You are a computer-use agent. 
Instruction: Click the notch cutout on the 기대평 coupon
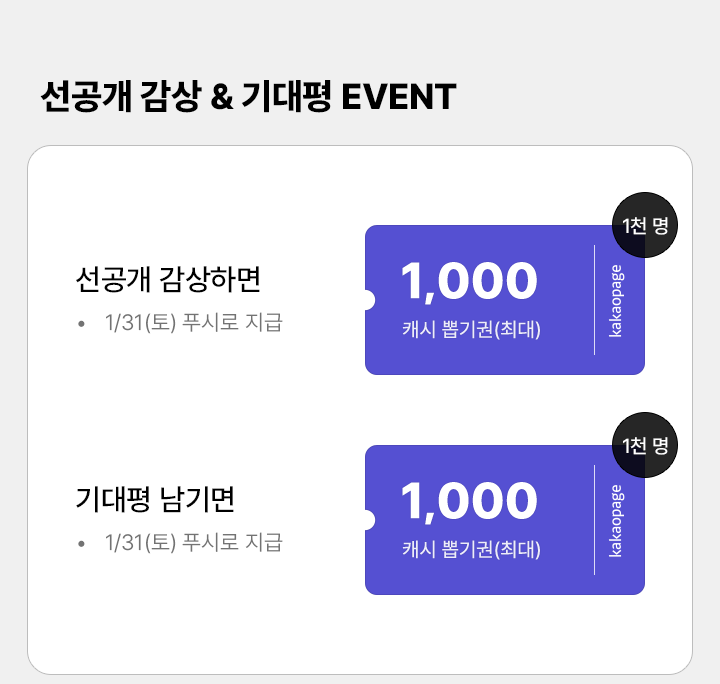pyautogui.click(x=366, y=520)
